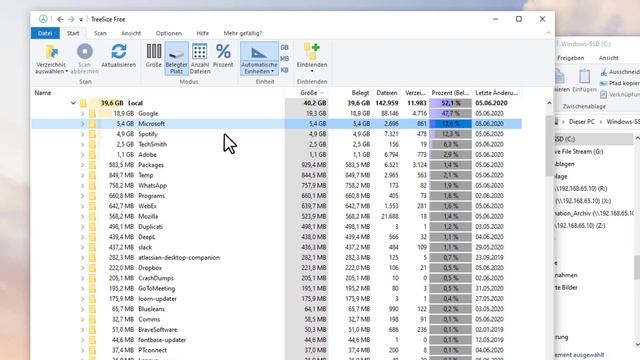Expand the TechSmith folder node
Image resolution: width=640 pixels, height=360 pixels.
(82, 144)
